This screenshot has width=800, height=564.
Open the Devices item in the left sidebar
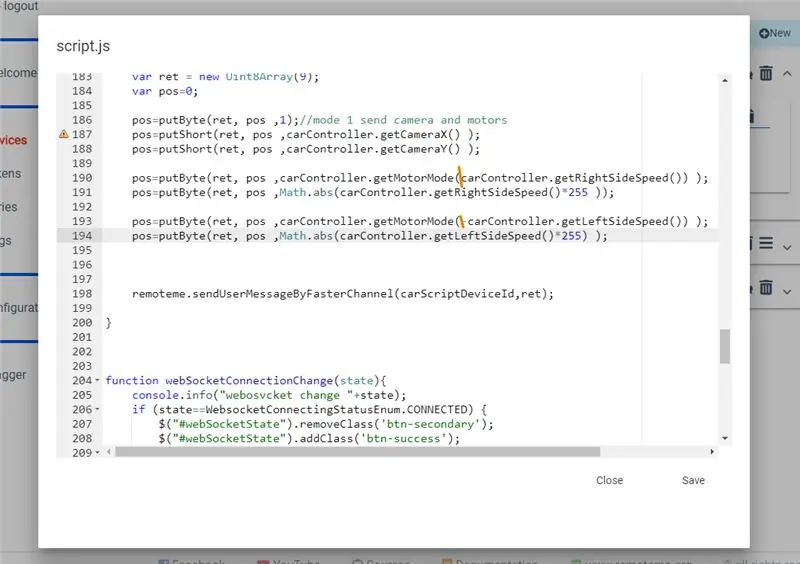click(x=13, y=140)
